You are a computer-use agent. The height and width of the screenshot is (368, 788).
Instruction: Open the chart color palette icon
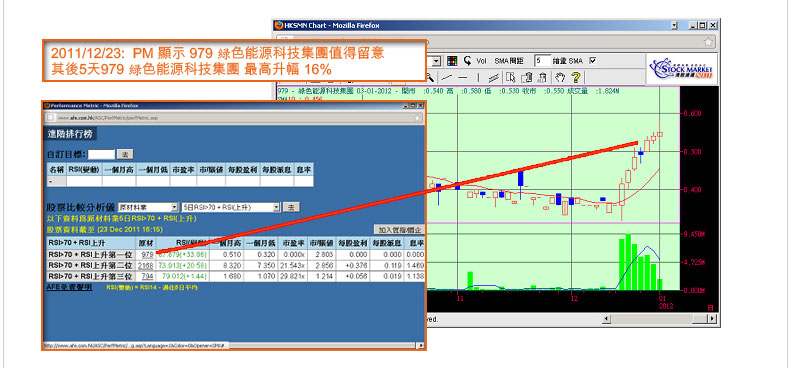point(452,61)
